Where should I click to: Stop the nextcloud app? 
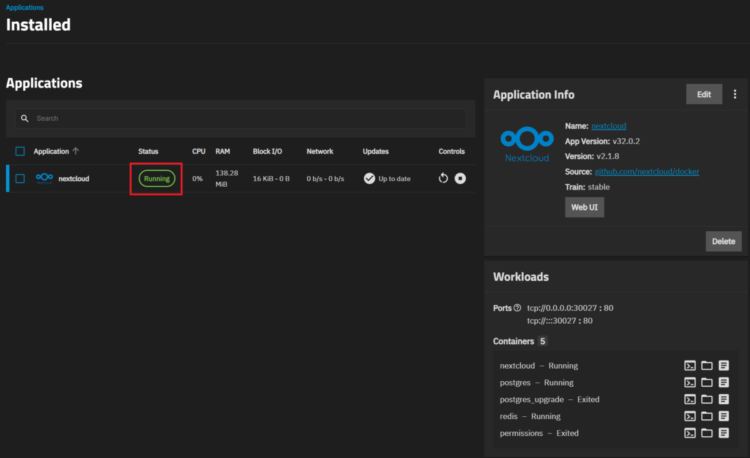click(x=460, y=179)
